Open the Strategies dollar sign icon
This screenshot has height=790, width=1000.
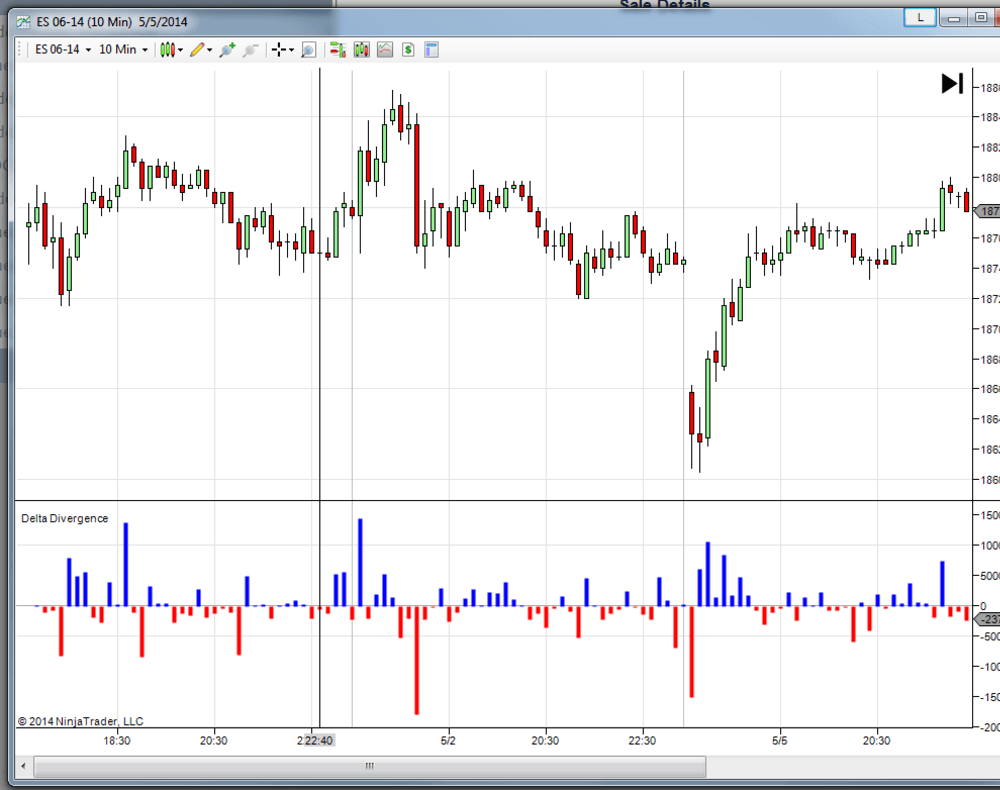pyautogui.click(x=409, y=49)
